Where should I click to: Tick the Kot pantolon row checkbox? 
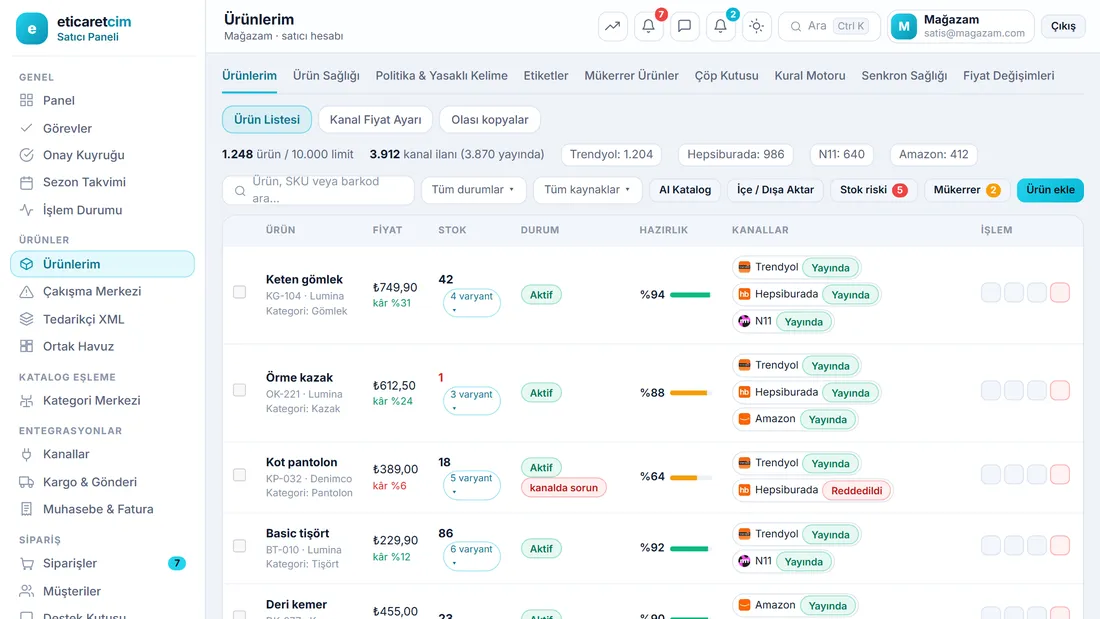click(x=239, y=475)
